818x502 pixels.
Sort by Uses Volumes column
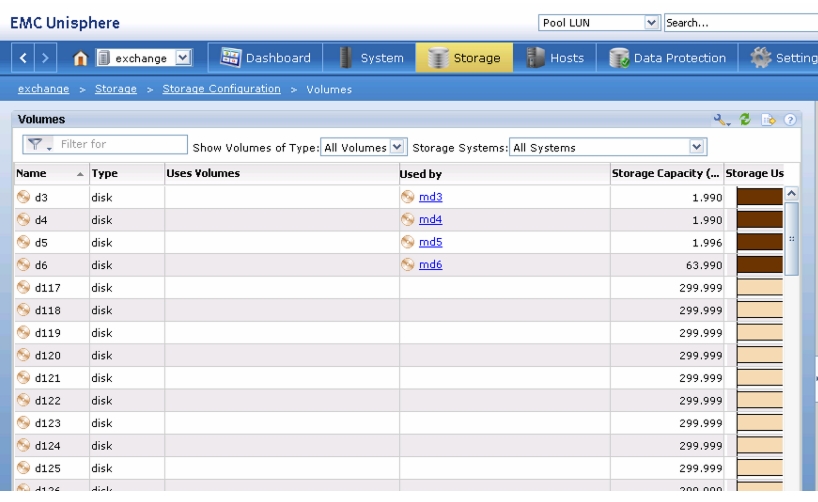tap(282, 173)
